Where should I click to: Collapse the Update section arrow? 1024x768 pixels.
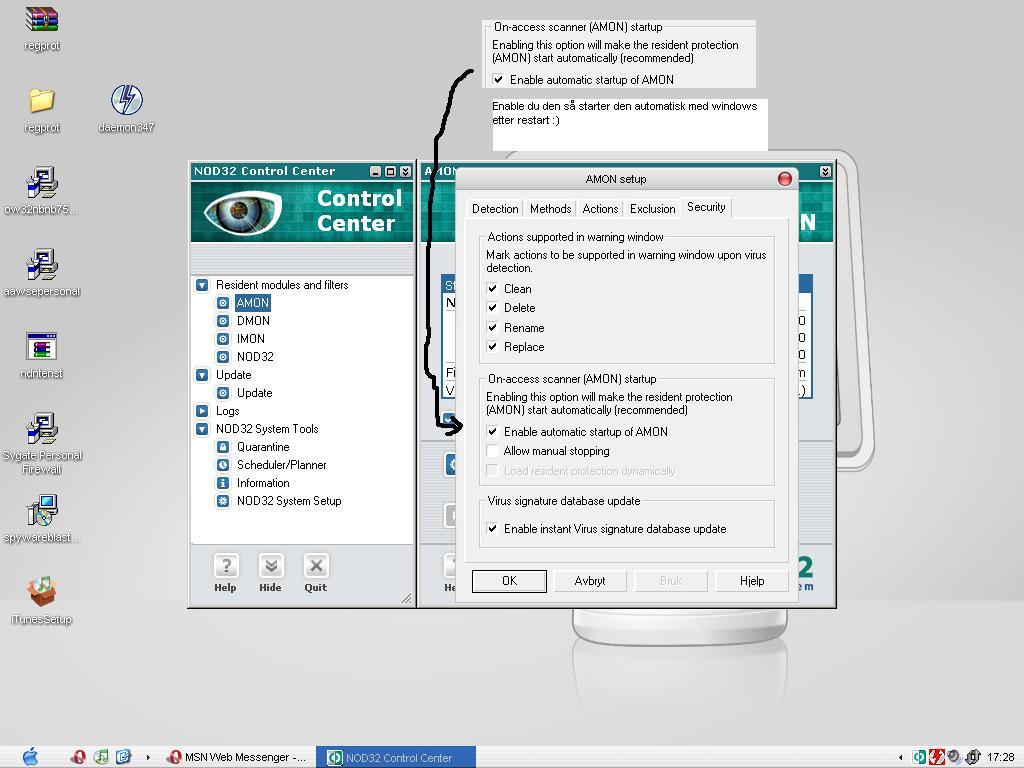click(202, 375)
